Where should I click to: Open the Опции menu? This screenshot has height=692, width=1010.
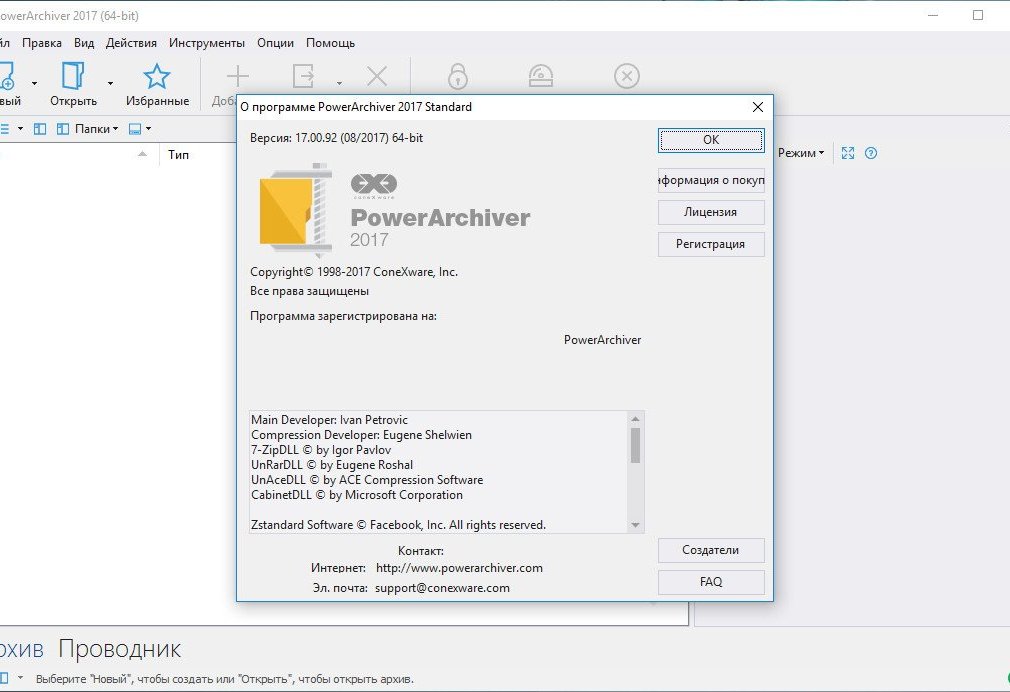point(275,43)
